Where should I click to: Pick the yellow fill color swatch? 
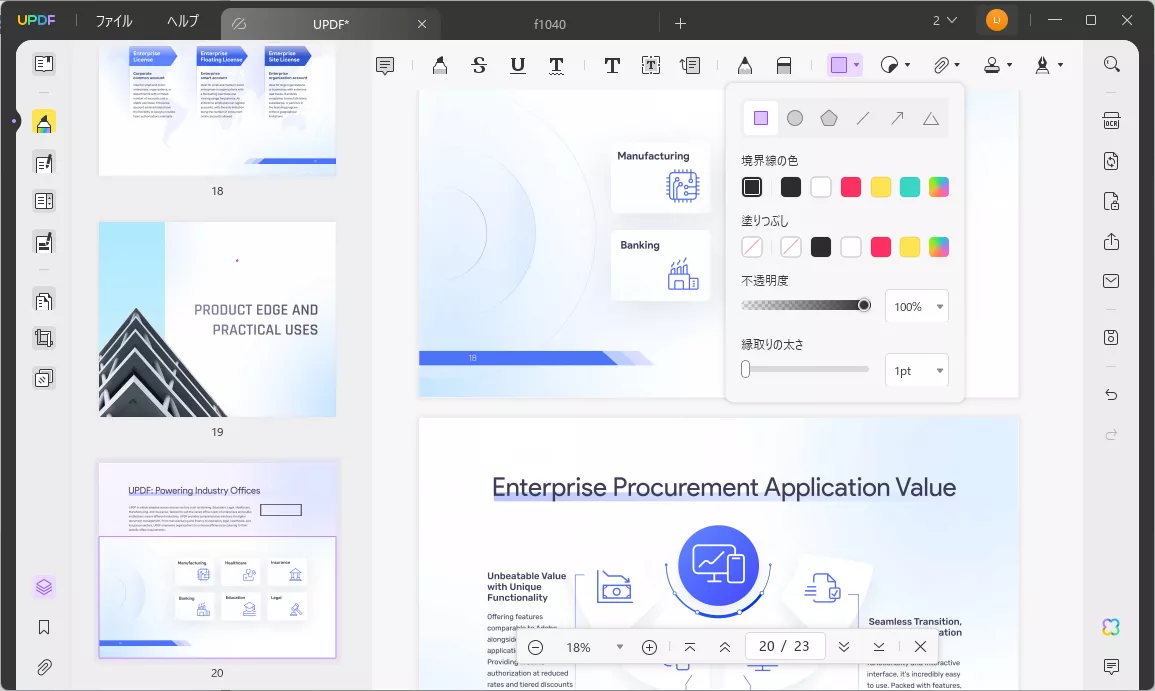tap(910, 247)
